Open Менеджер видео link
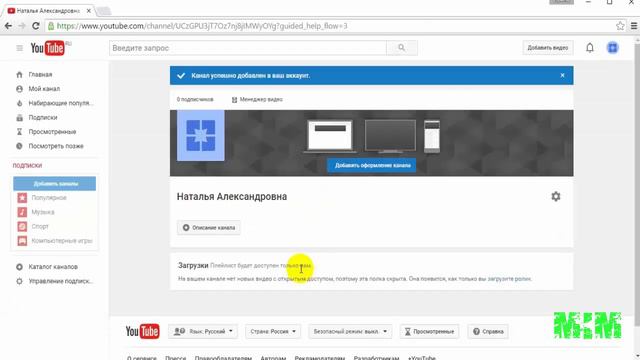Screen dimensions: 640x360 257,100
